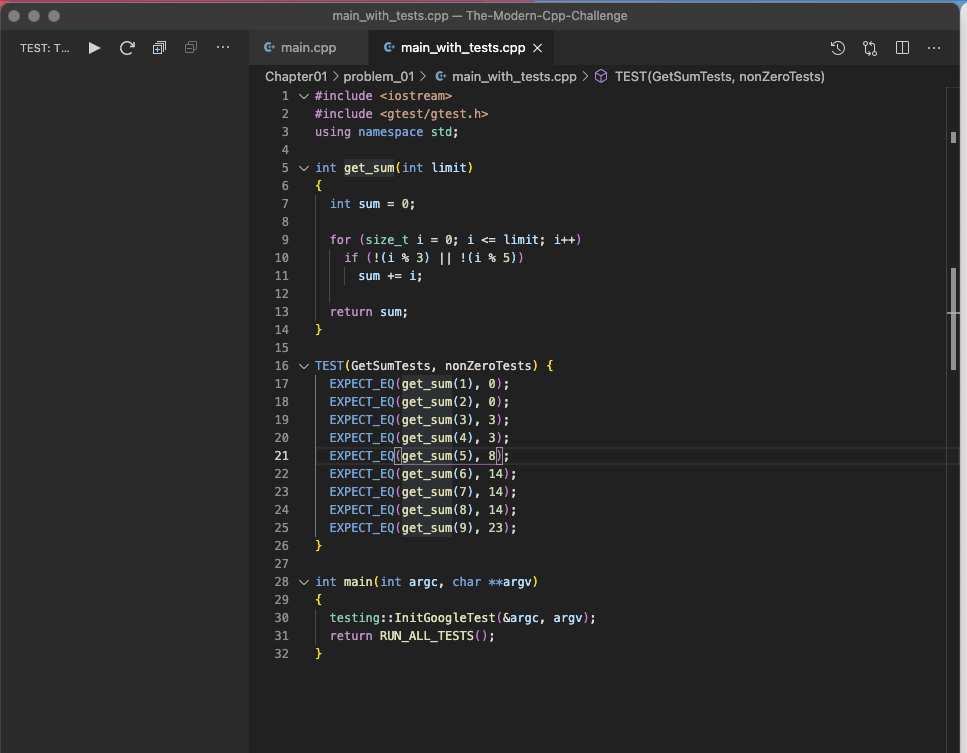Viewport: 967px width, 753px height.
Task: Click the source control compare changes icon
Action: click(x=870, y=47)
